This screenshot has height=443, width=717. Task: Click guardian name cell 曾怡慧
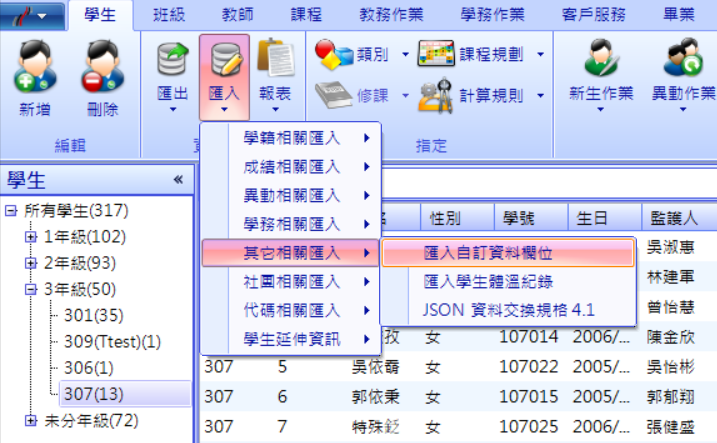(x=671, y=307)
